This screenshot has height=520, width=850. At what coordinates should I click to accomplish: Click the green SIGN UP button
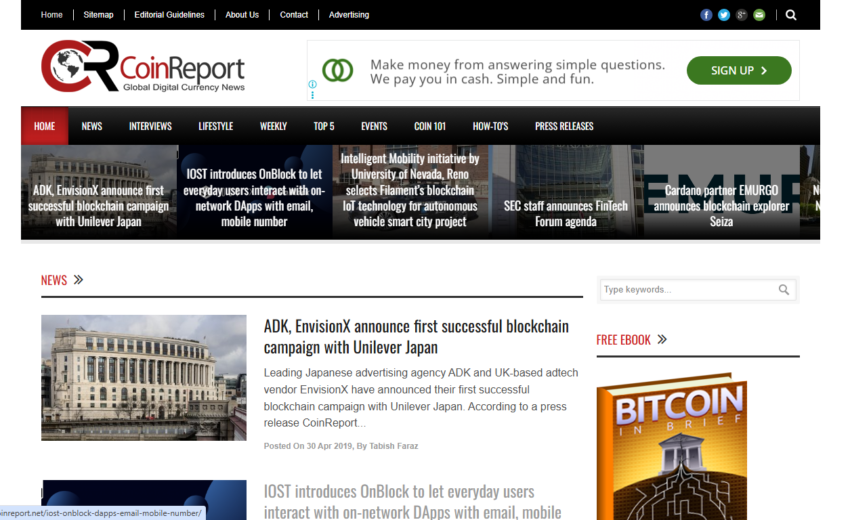tap(739, 70)
